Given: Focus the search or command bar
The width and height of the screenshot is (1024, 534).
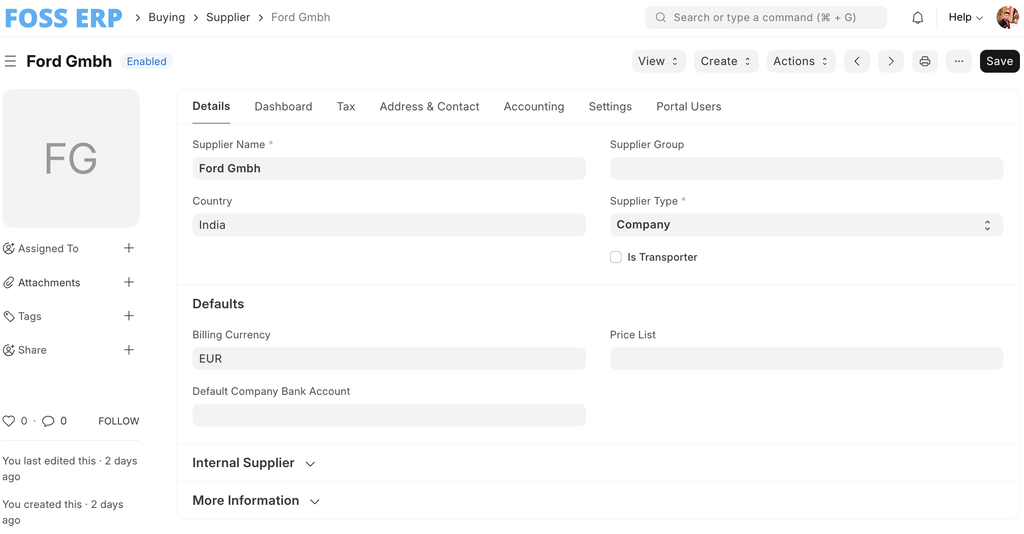Looking at the screenshot, I should 765,18.
